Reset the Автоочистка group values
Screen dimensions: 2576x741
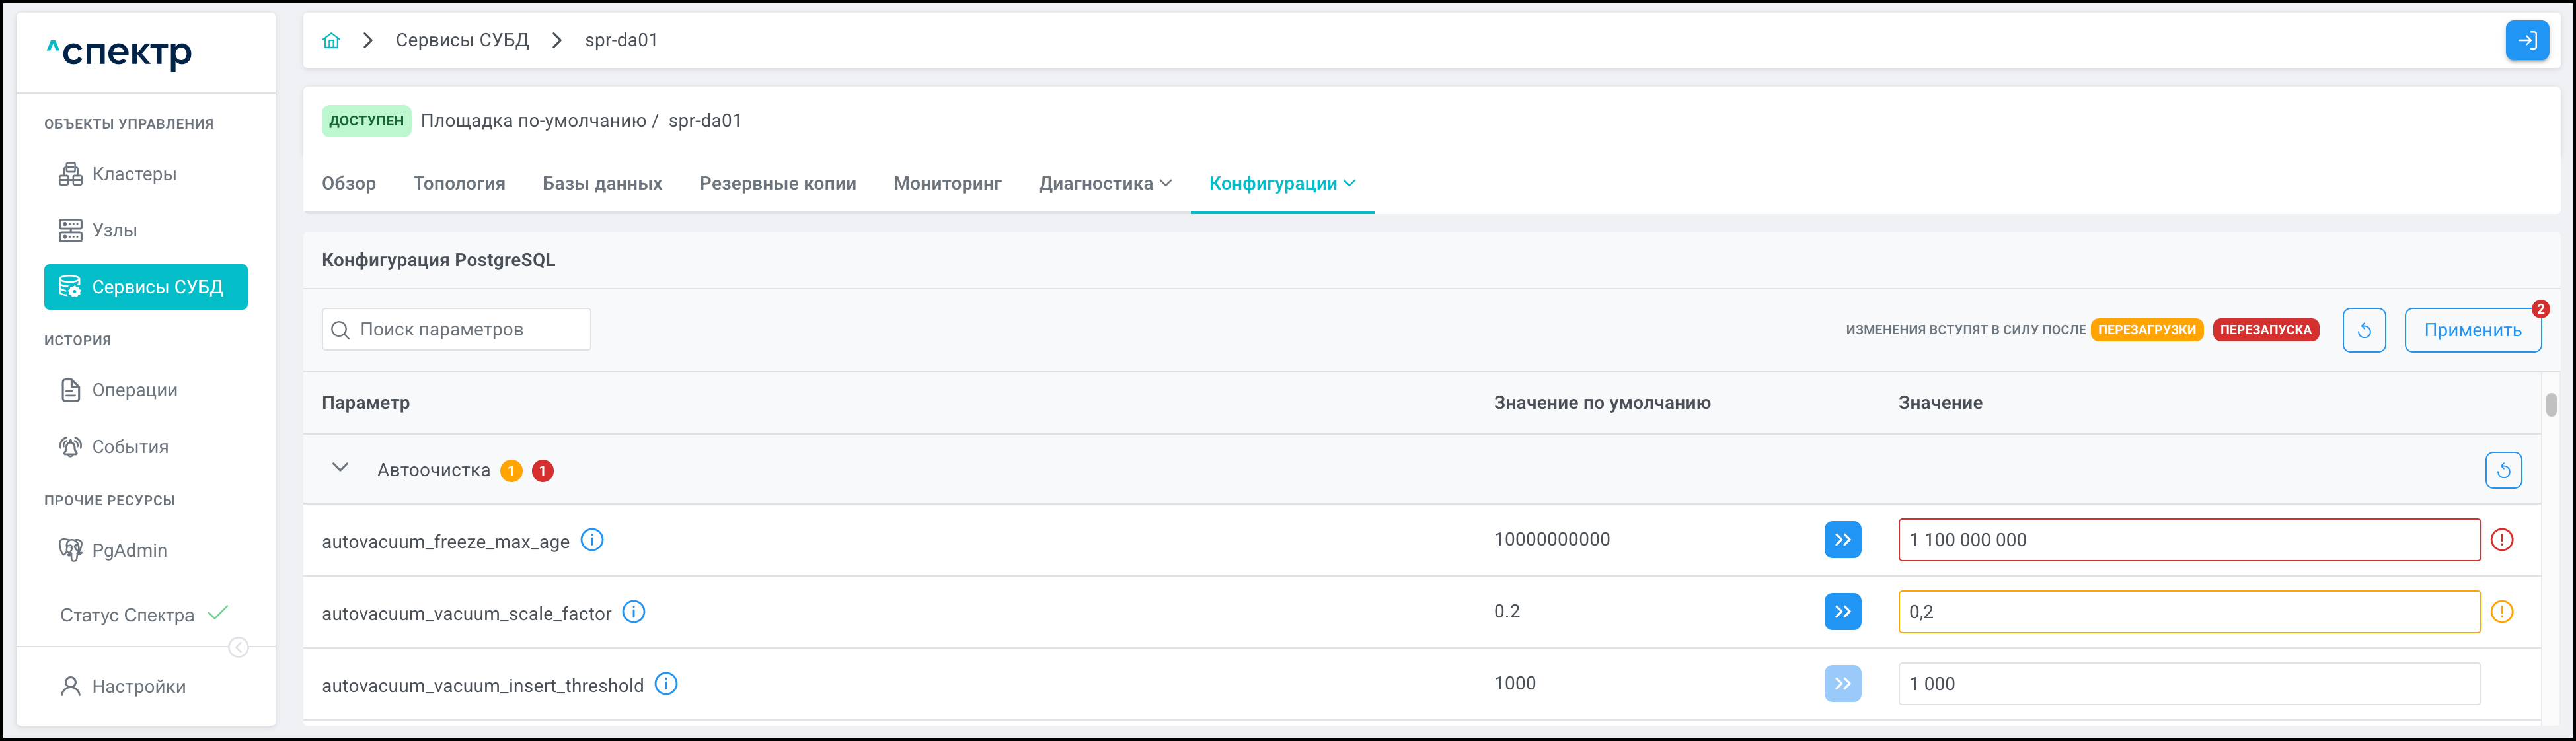click(x=2503, y=470)
